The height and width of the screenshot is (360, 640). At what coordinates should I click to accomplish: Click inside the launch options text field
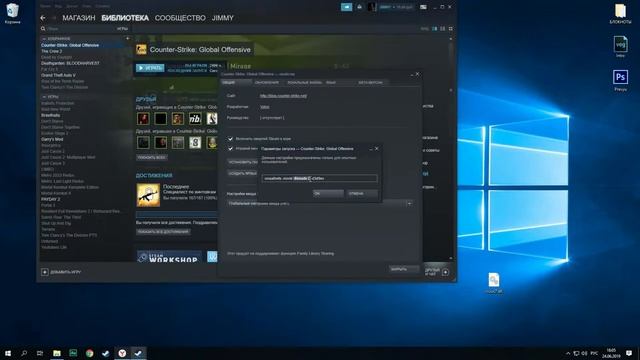(319, 178)
